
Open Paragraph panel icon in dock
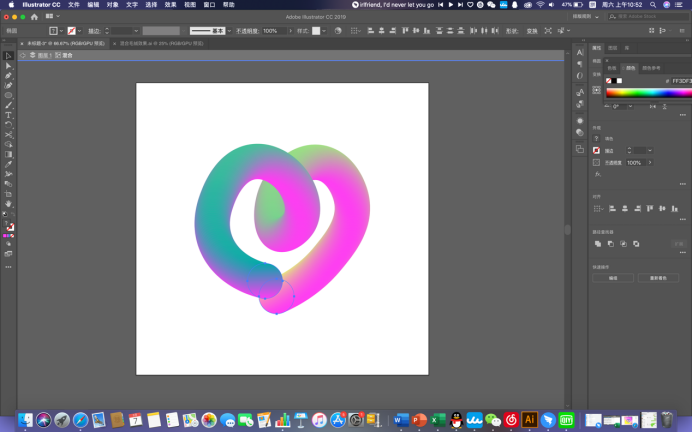point(580,64)
